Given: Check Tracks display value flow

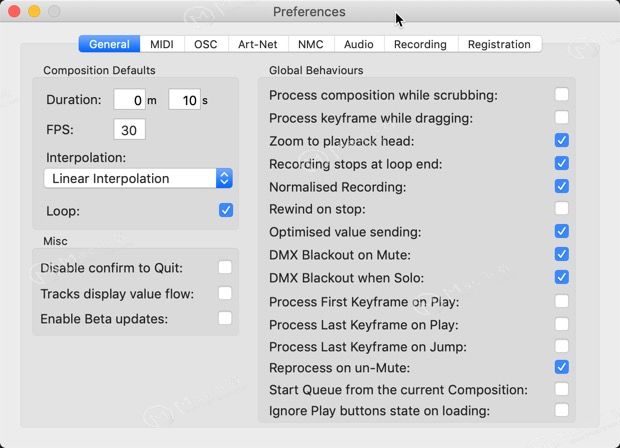Looking at the screenshot, I should [x=226, y=293].
